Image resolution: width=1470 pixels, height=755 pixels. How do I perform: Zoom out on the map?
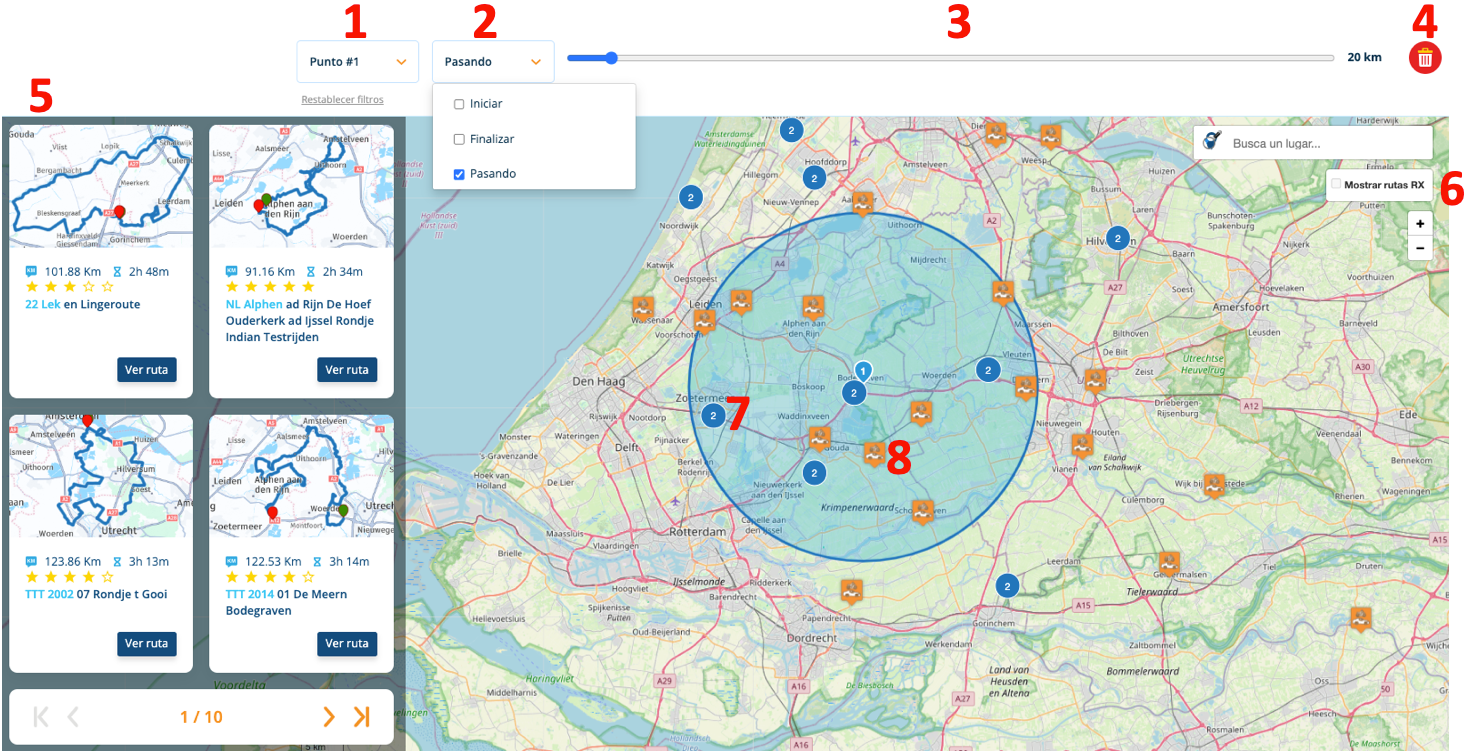coord(1420,248)
